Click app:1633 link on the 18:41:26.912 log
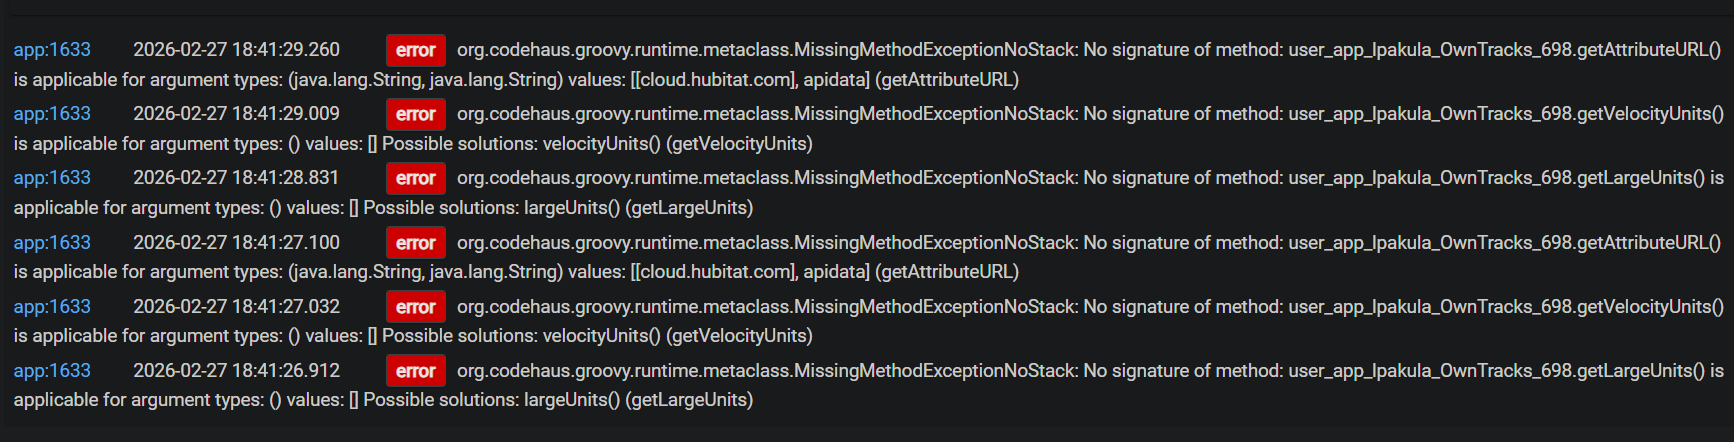Image resolution: width=1734 pixels, height=442 pixels. coord(52,371)
